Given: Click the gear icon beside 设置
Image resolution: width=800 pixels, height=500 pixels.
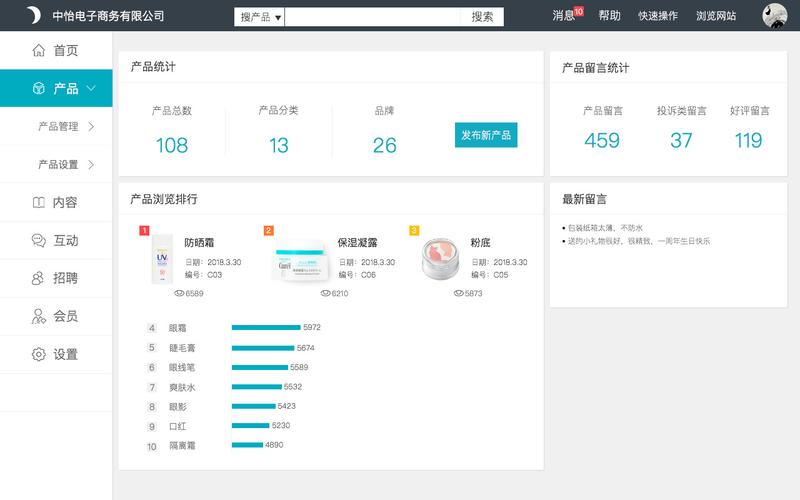Looking at the screenshot, I should pos(39,354).
